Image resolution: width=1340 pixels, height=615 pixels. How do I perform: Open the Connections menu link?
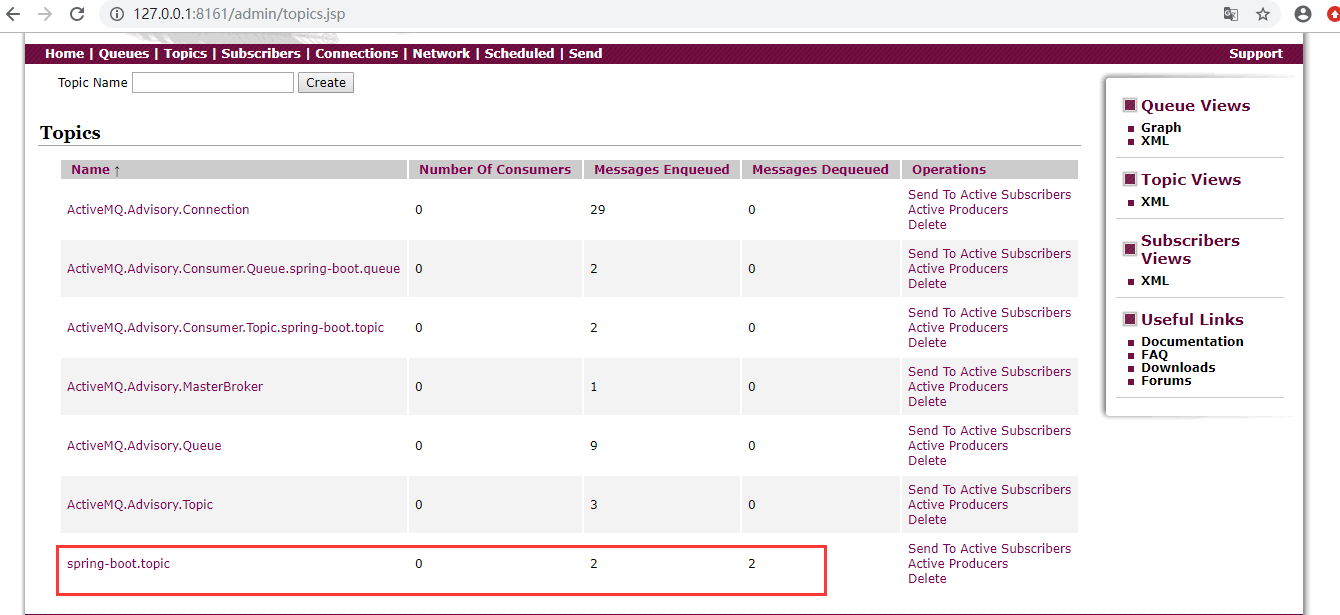pos(357,54)
